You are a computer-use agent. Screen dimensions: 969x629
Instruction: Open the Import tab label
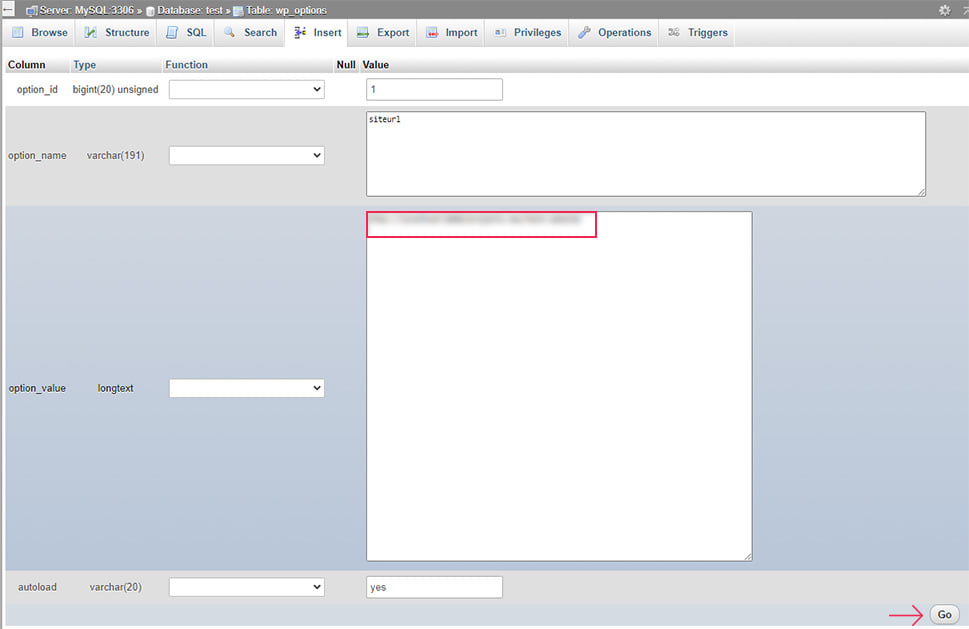(461, 32)
